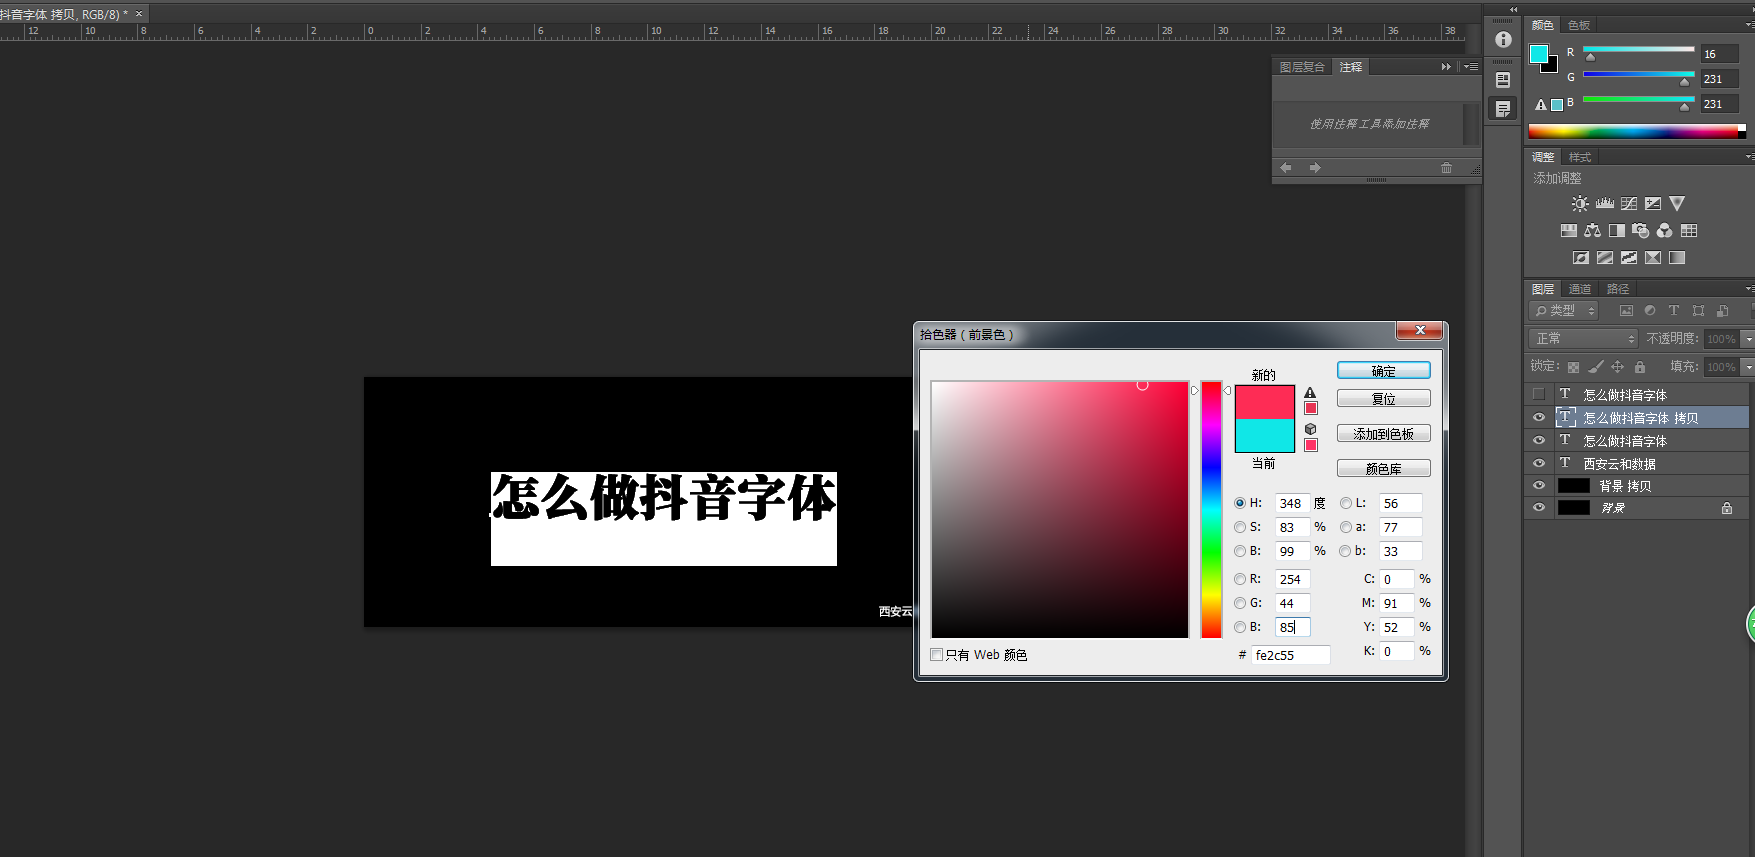Add Color Balance adjustment
The height and width of the screenshot is (857, 1755).
click(1592, 230)
